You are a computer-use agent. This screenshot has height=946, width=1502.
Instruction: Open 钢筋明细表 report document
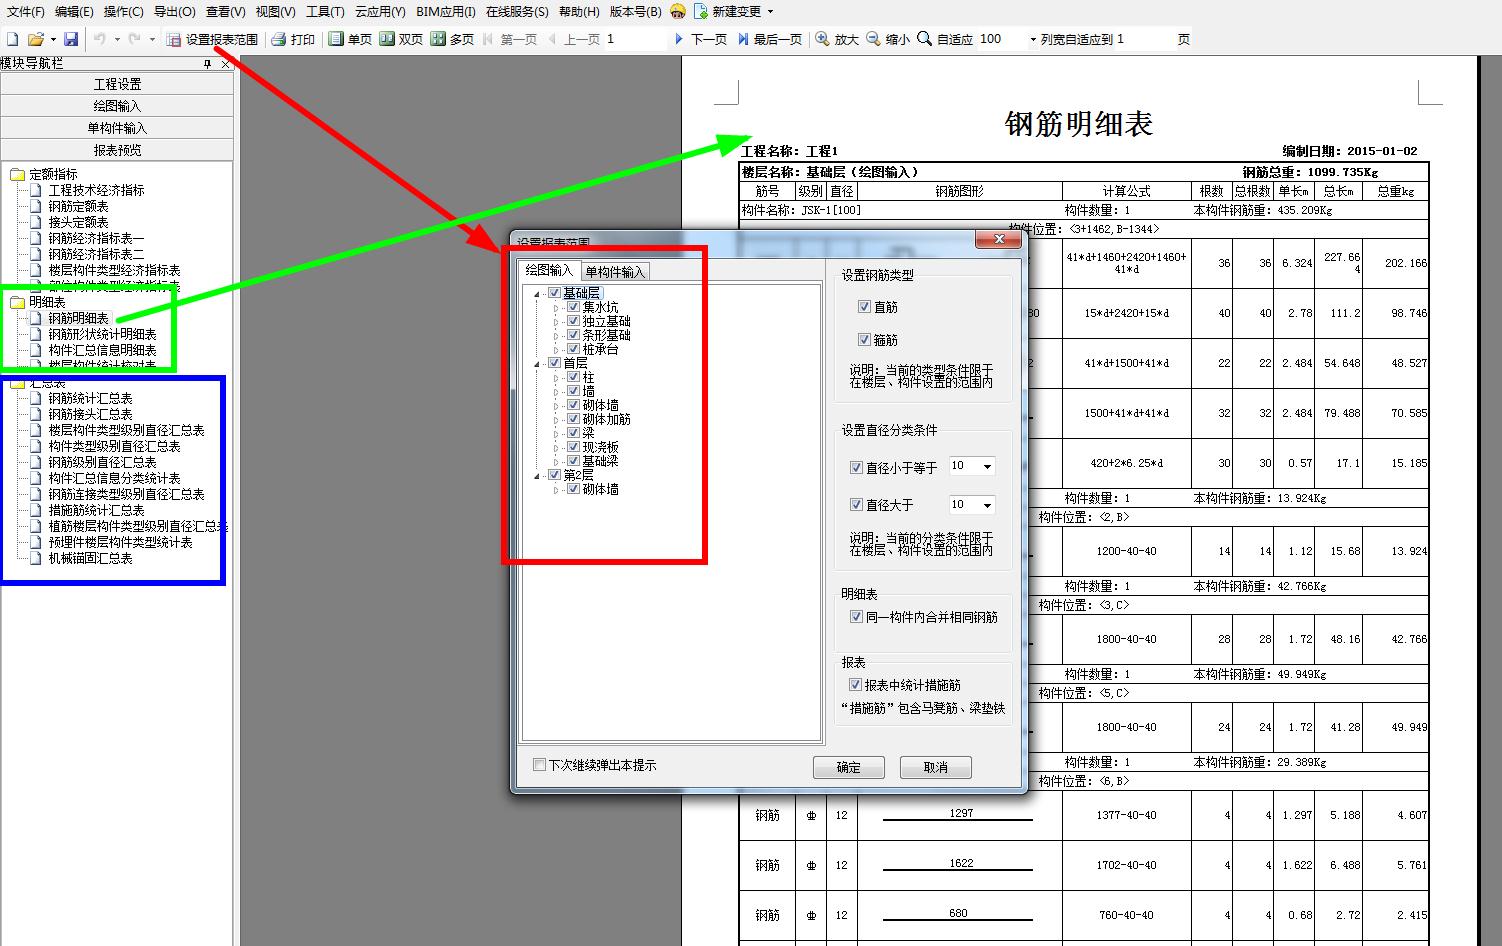pos(78,318)
